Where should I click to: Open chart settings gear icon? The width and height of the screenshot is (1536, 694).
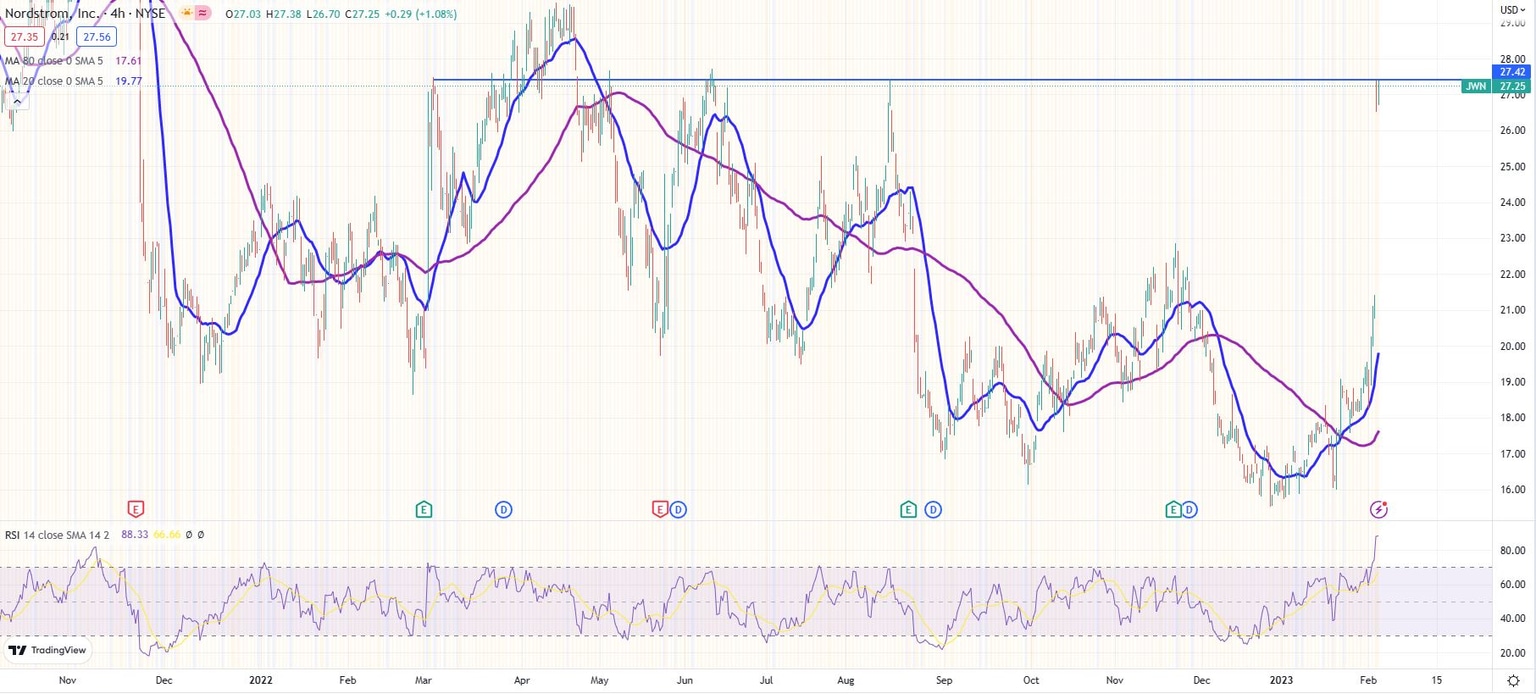(1513, 681)
